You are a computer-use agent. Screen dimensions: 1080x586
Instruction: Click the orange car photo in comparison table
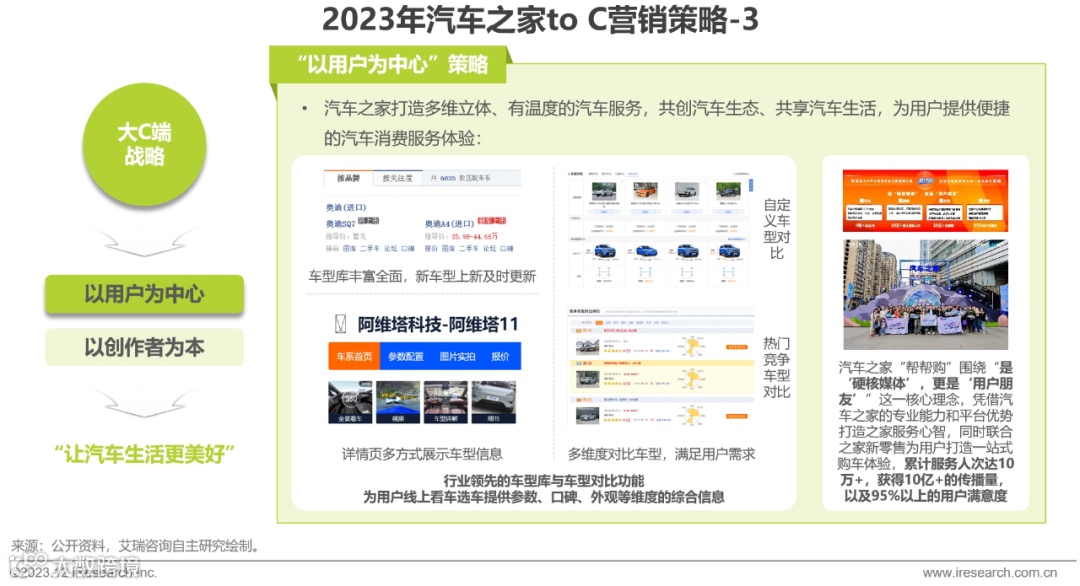coord(645,190)
